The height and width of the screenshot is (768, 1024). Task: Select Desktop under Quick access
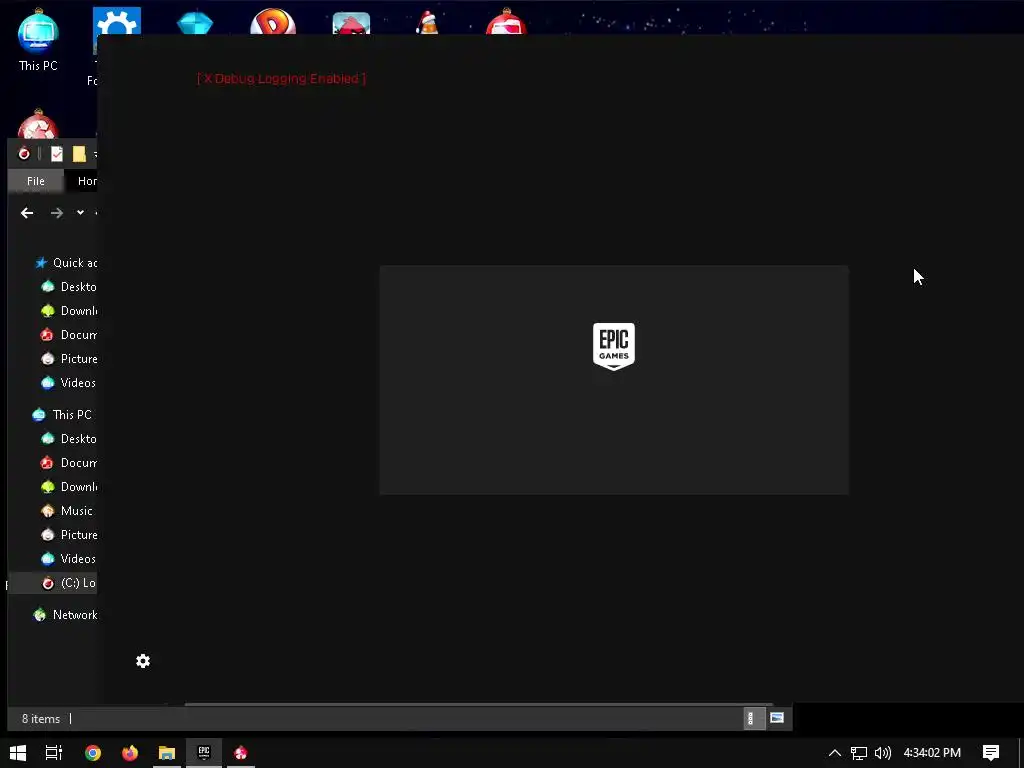click(69, 287)
